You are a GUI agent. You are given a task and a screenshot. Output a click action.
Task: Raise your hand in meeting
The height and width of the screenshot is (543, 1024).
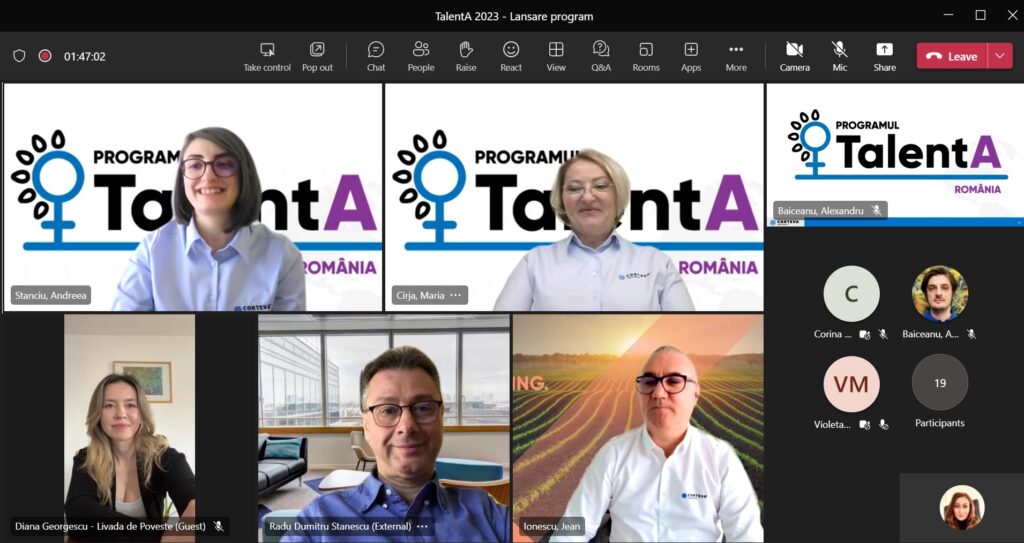point(466,57)
